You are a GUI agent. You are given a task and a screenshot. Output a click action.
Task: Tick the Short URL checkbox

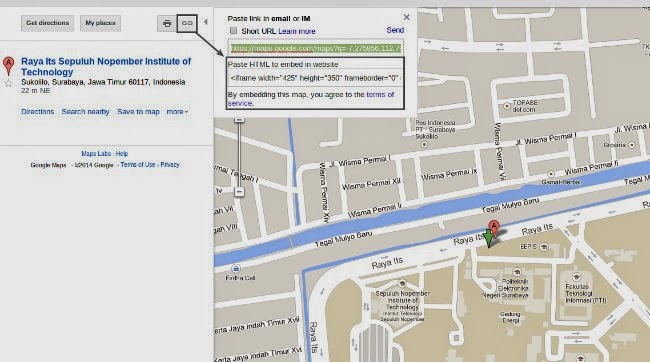point(233,31)
